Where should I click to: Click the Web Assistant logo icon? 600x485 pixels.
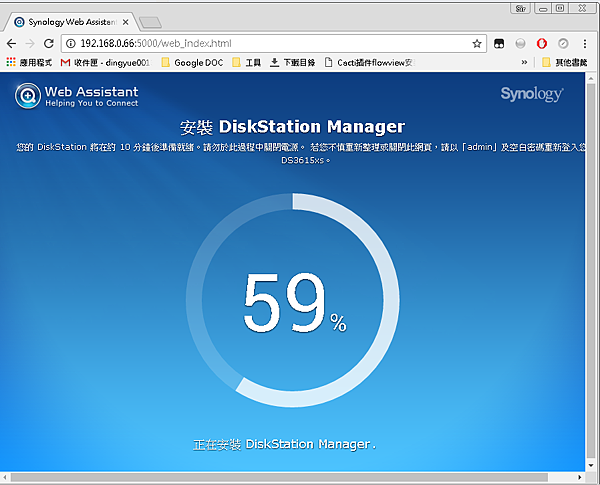click(28, 96)
